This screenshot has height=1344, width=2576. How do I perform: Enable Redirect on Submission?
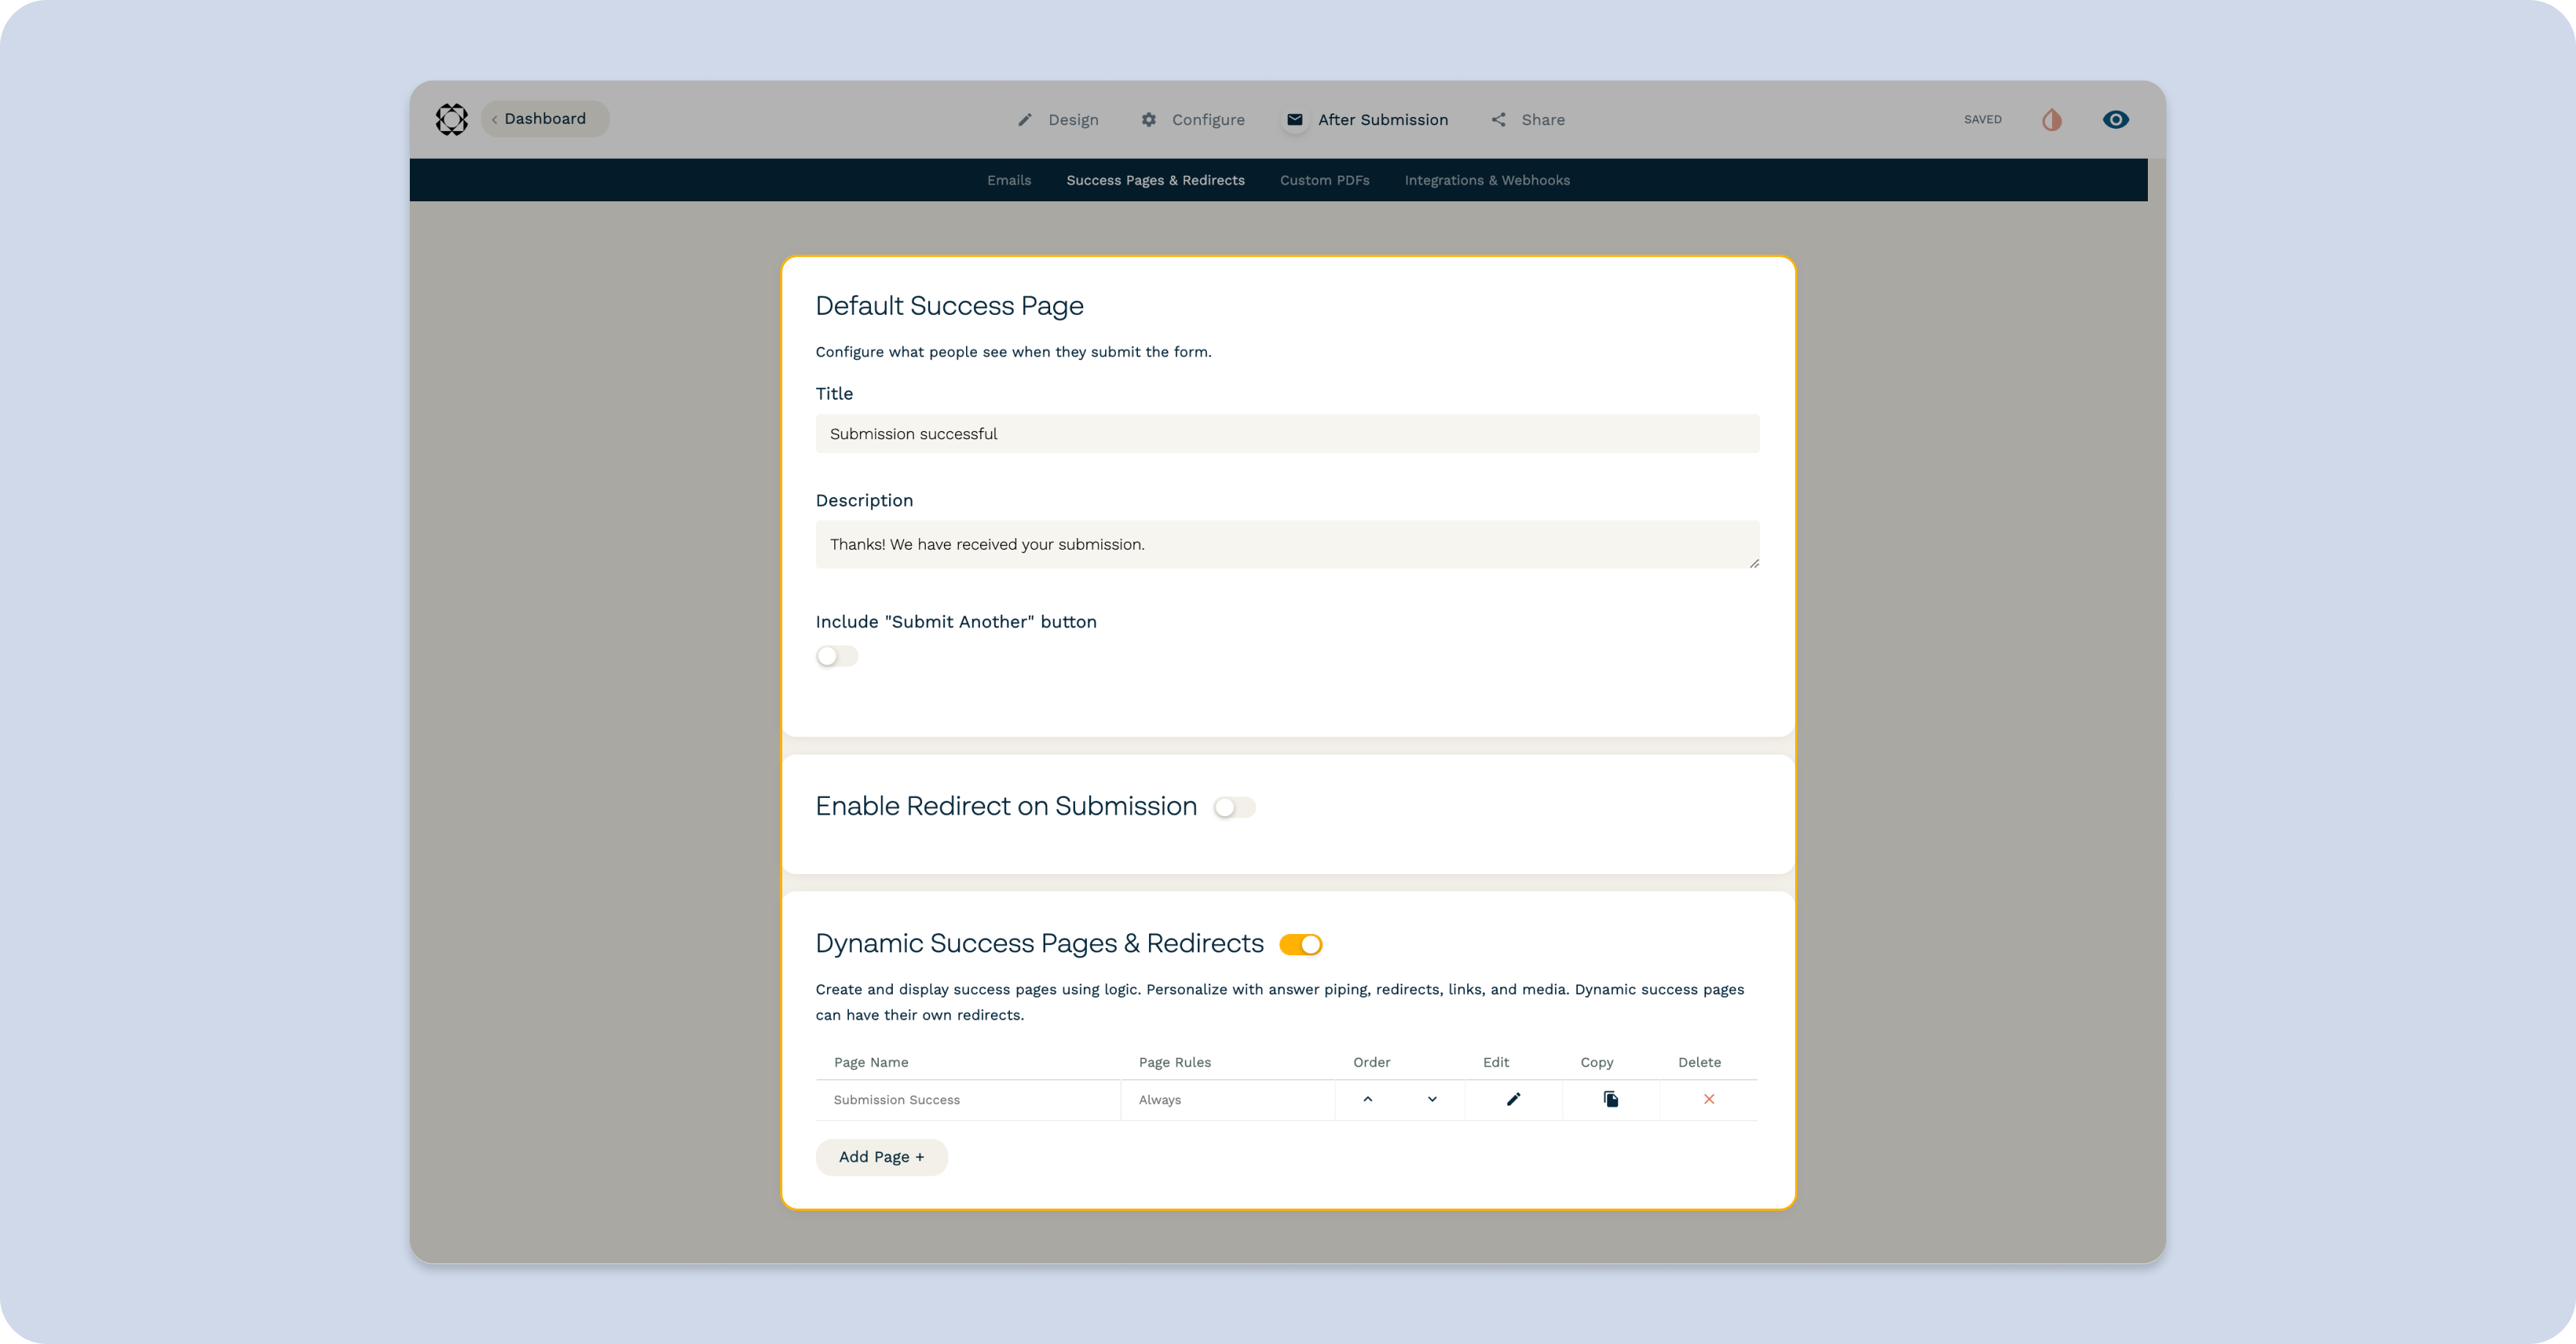pos(1235,807)
